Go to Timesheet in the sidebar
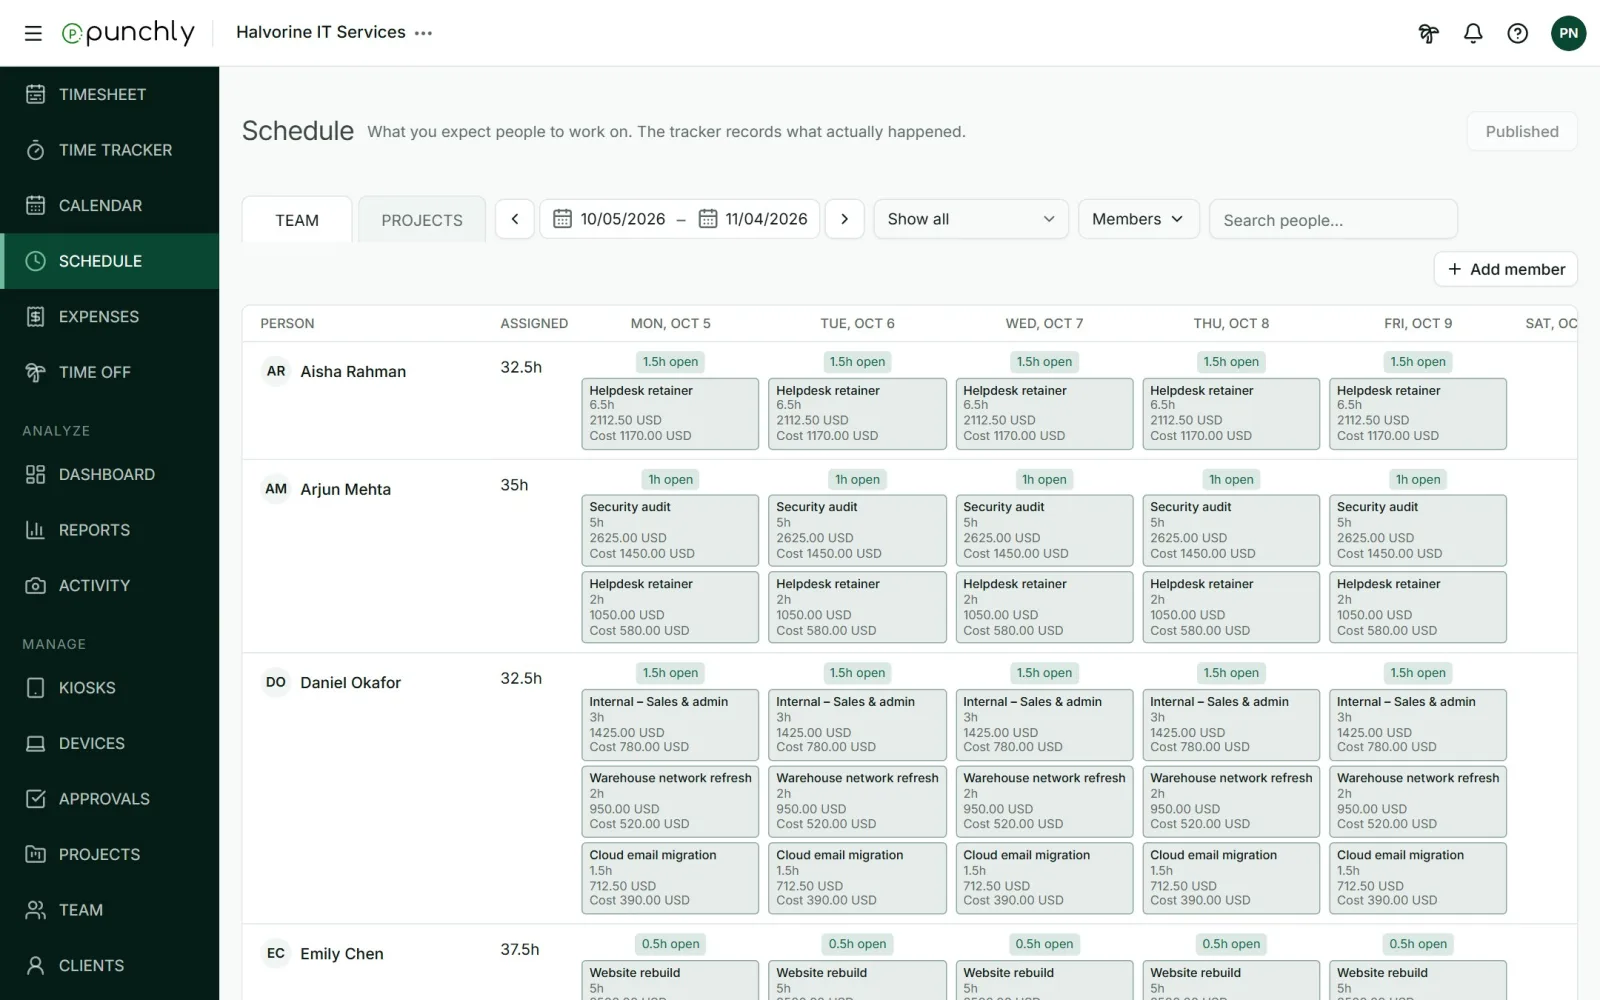The height and width of the screenshot is (1000, 1600). click(110, 94)
